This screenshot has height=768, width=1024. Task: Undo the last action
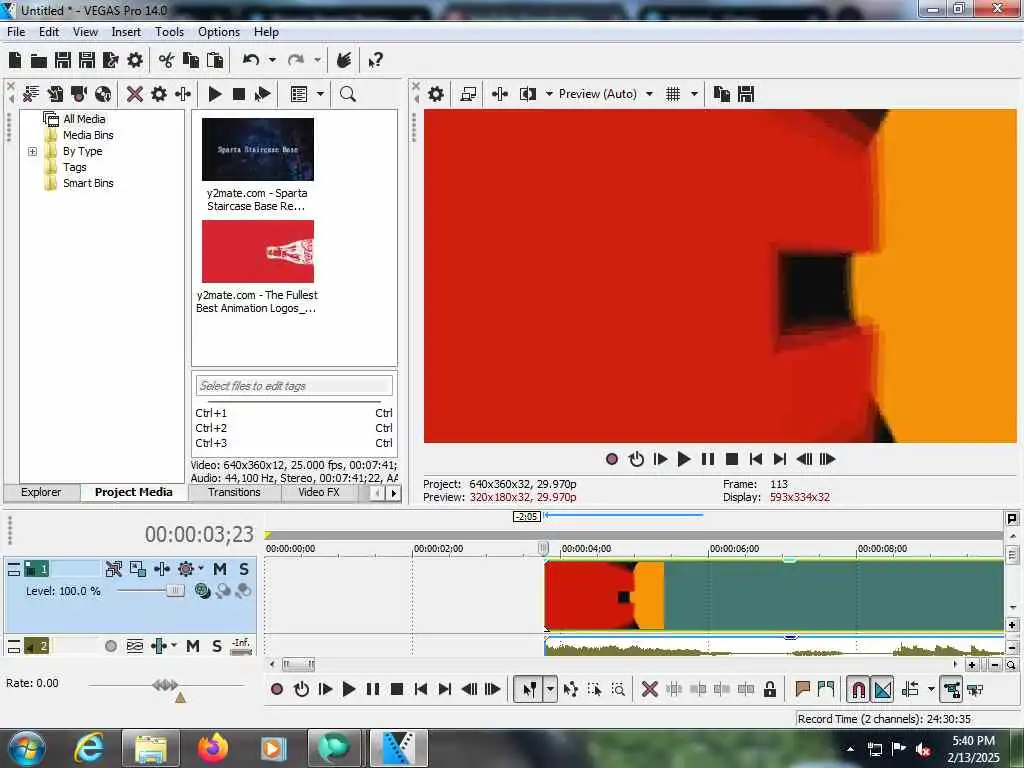click(251, 61)
